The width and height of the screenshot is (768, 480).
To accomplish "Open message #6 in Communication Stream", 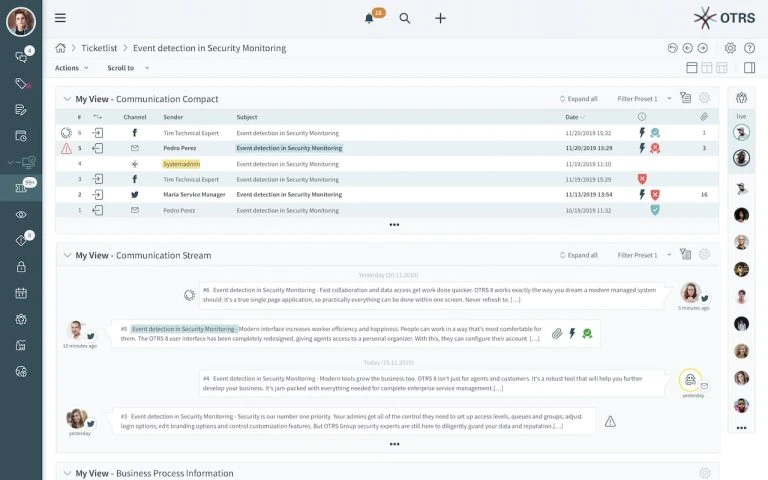I will (x=432, y=295).
